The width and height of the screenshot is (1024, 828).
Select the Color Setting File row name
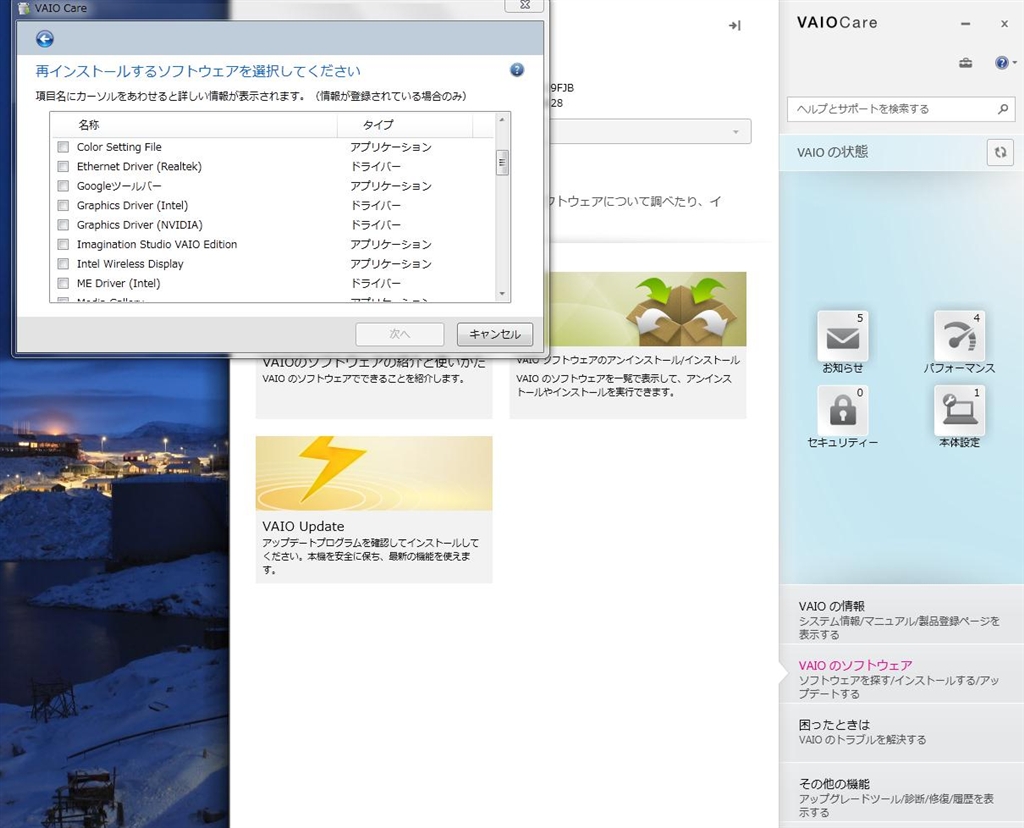(x=119, y=147)
